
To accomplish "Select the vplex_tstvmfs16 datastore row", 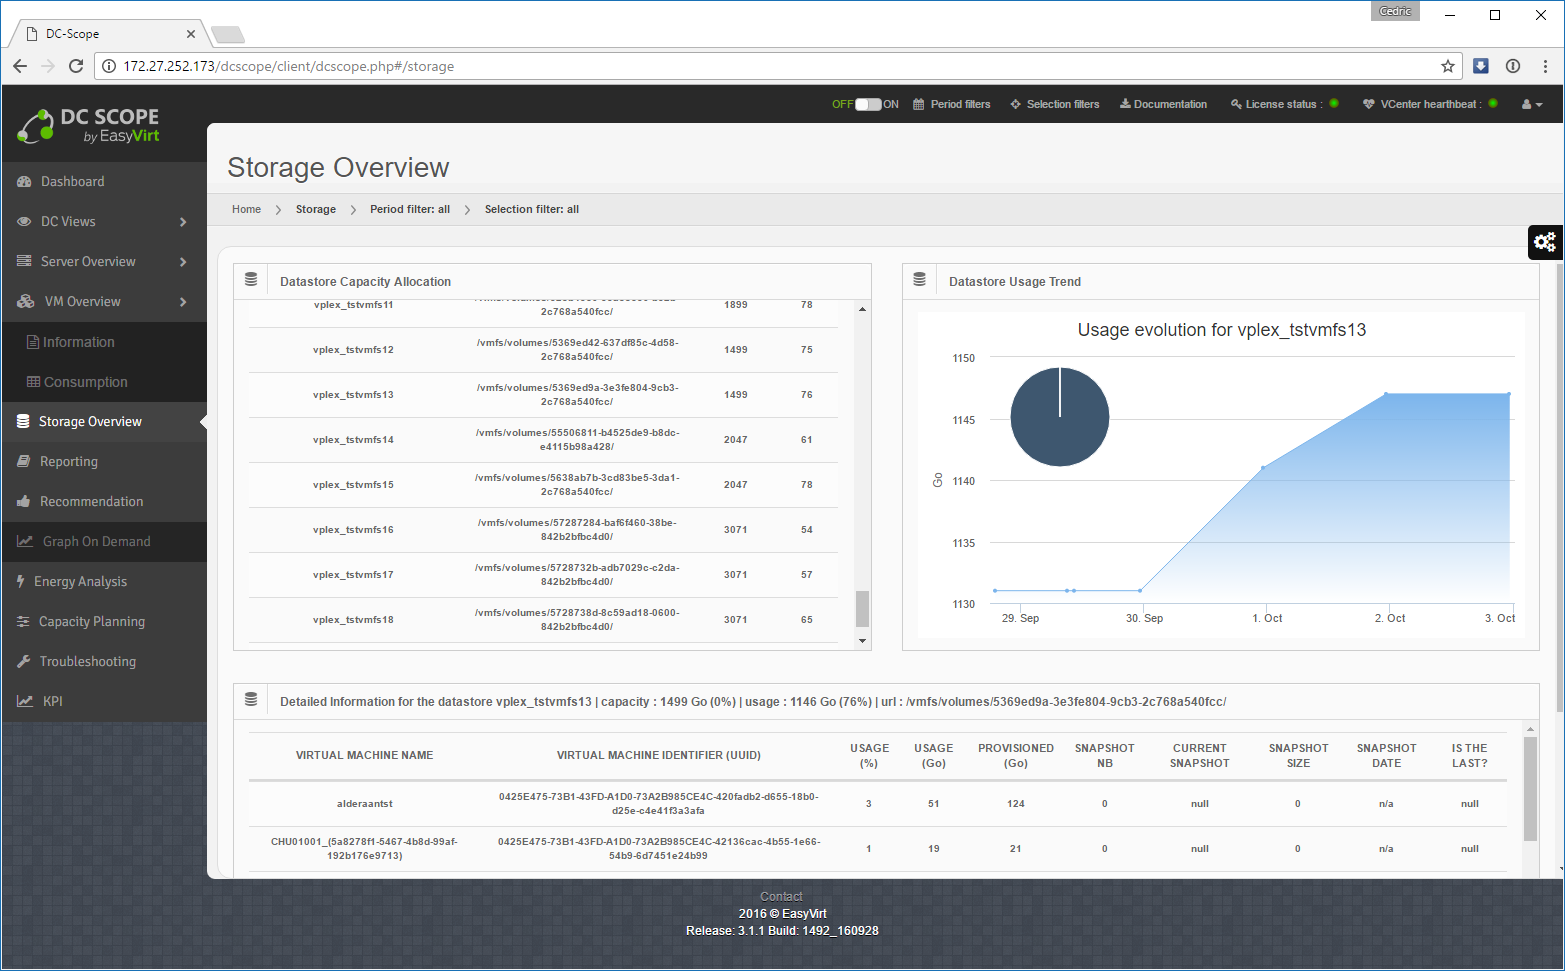I will pos(543,530).
